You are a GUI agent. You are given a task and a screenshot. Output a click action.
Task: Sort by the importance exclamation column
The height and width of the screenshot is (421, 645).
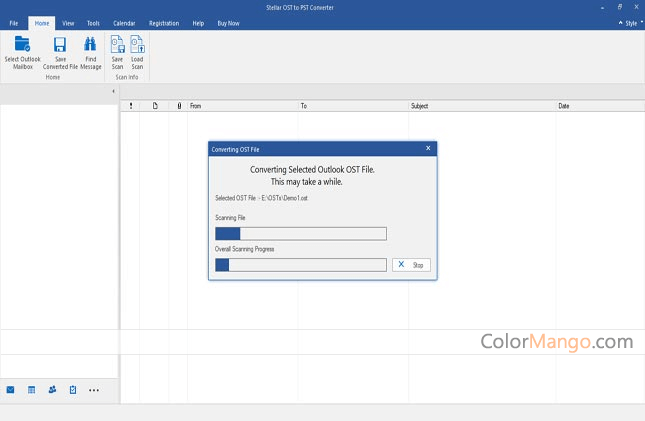131,106
